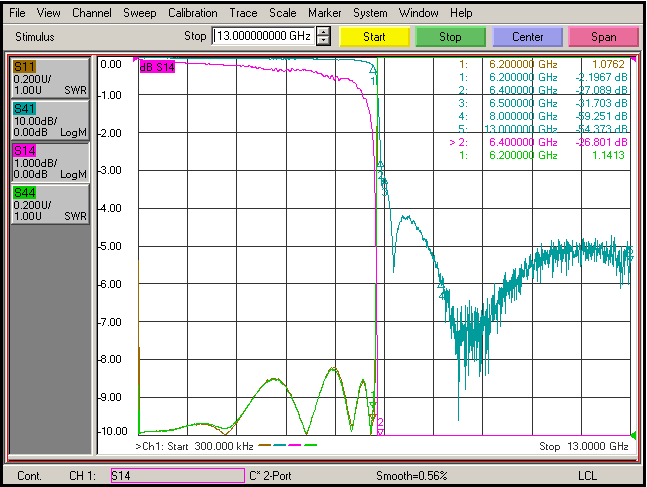Open the Marker menu
The image size is (647, 487).
(x=324, y=13)
